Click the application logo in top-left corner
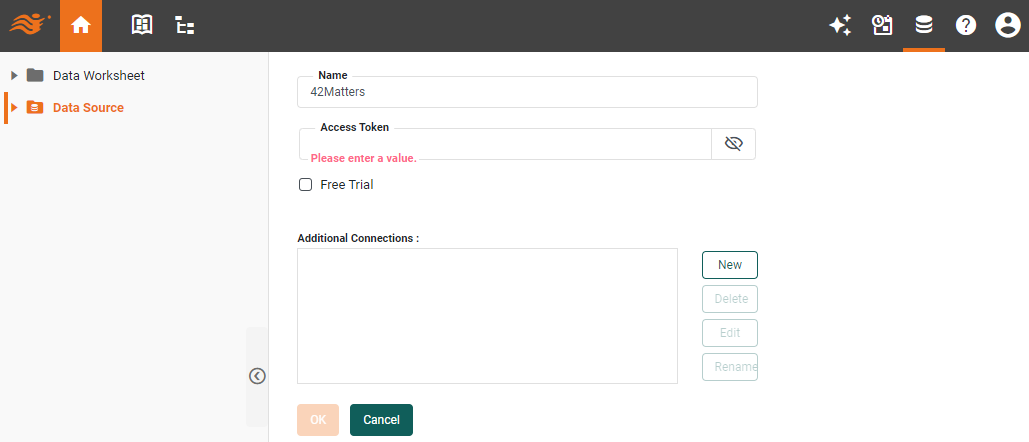The height and width of the screenshot is (442, 1029). (x=30, y=25)
